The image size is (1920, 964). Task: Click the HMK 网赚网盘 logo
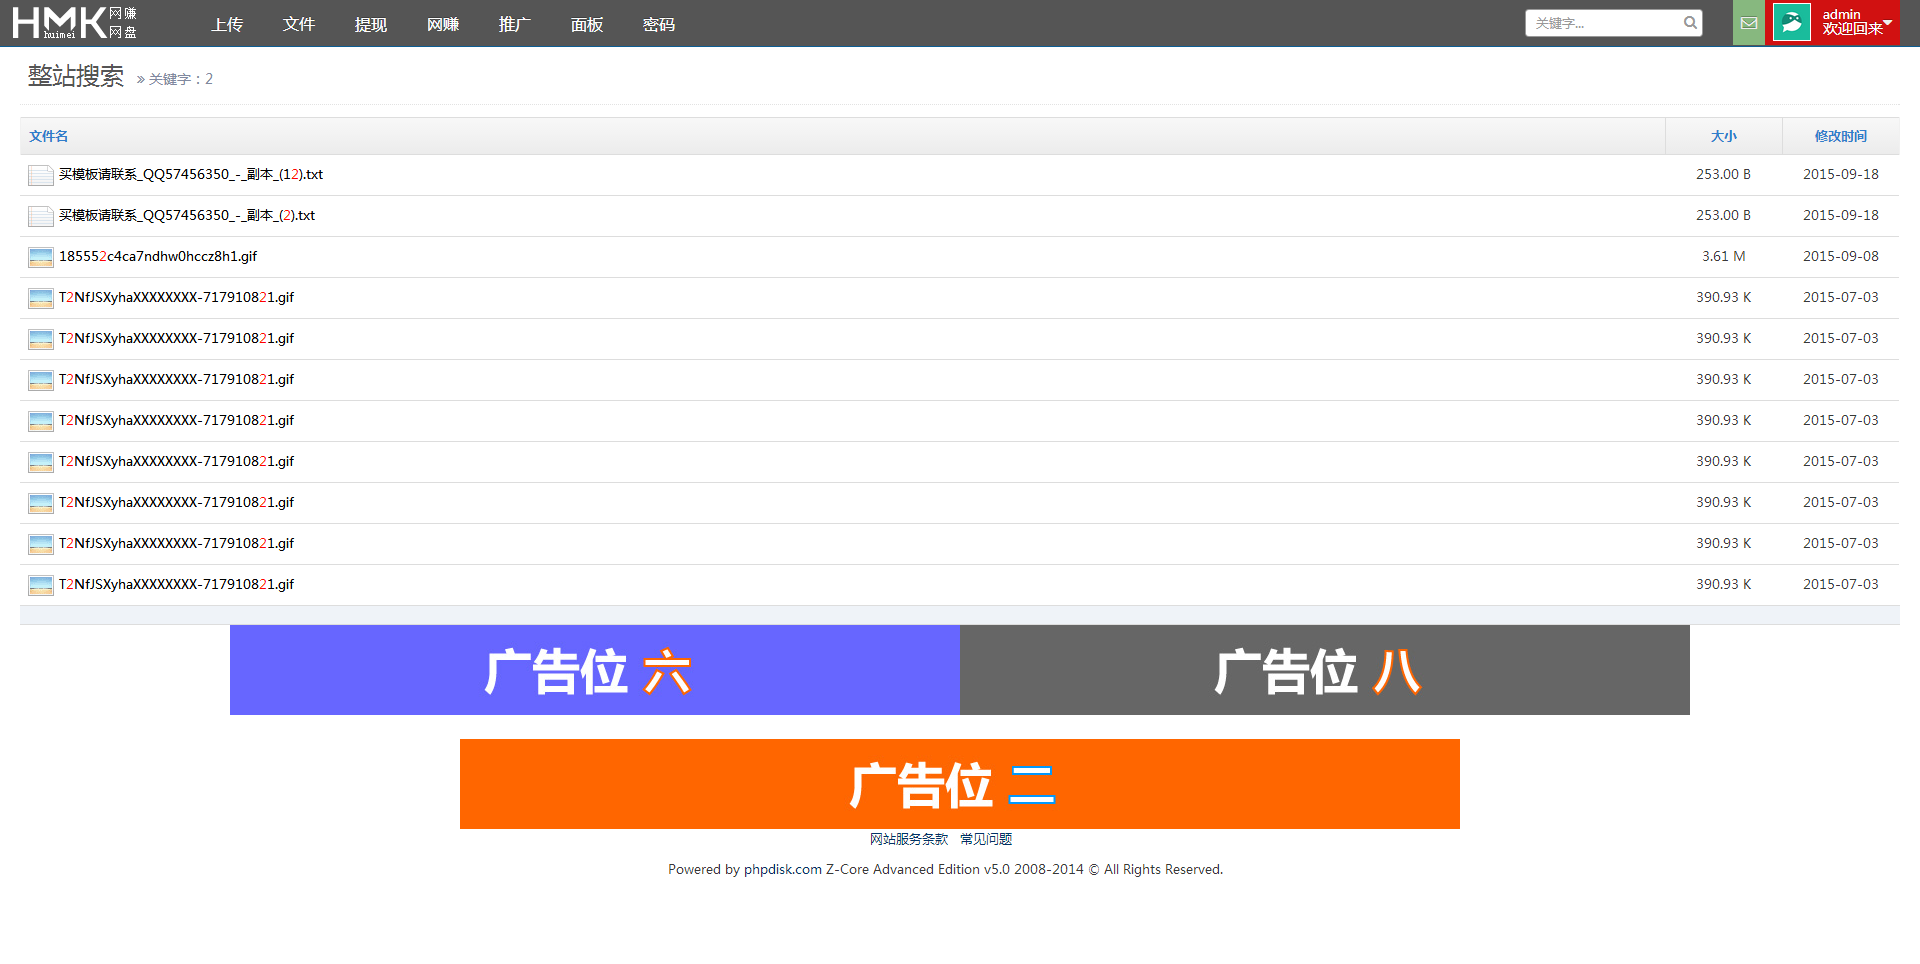pos(75,22)
